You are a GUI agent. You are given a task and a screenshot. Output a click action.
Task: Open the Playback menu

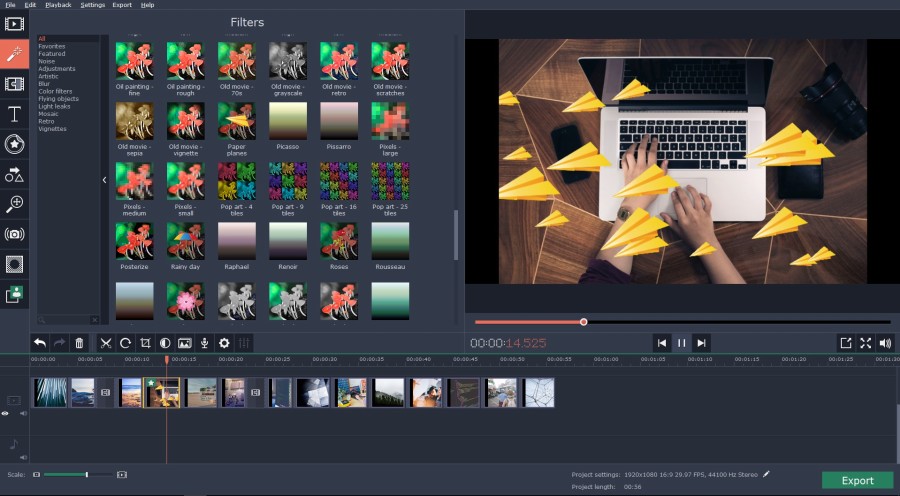pyautogui.click(x=58, y=5)
